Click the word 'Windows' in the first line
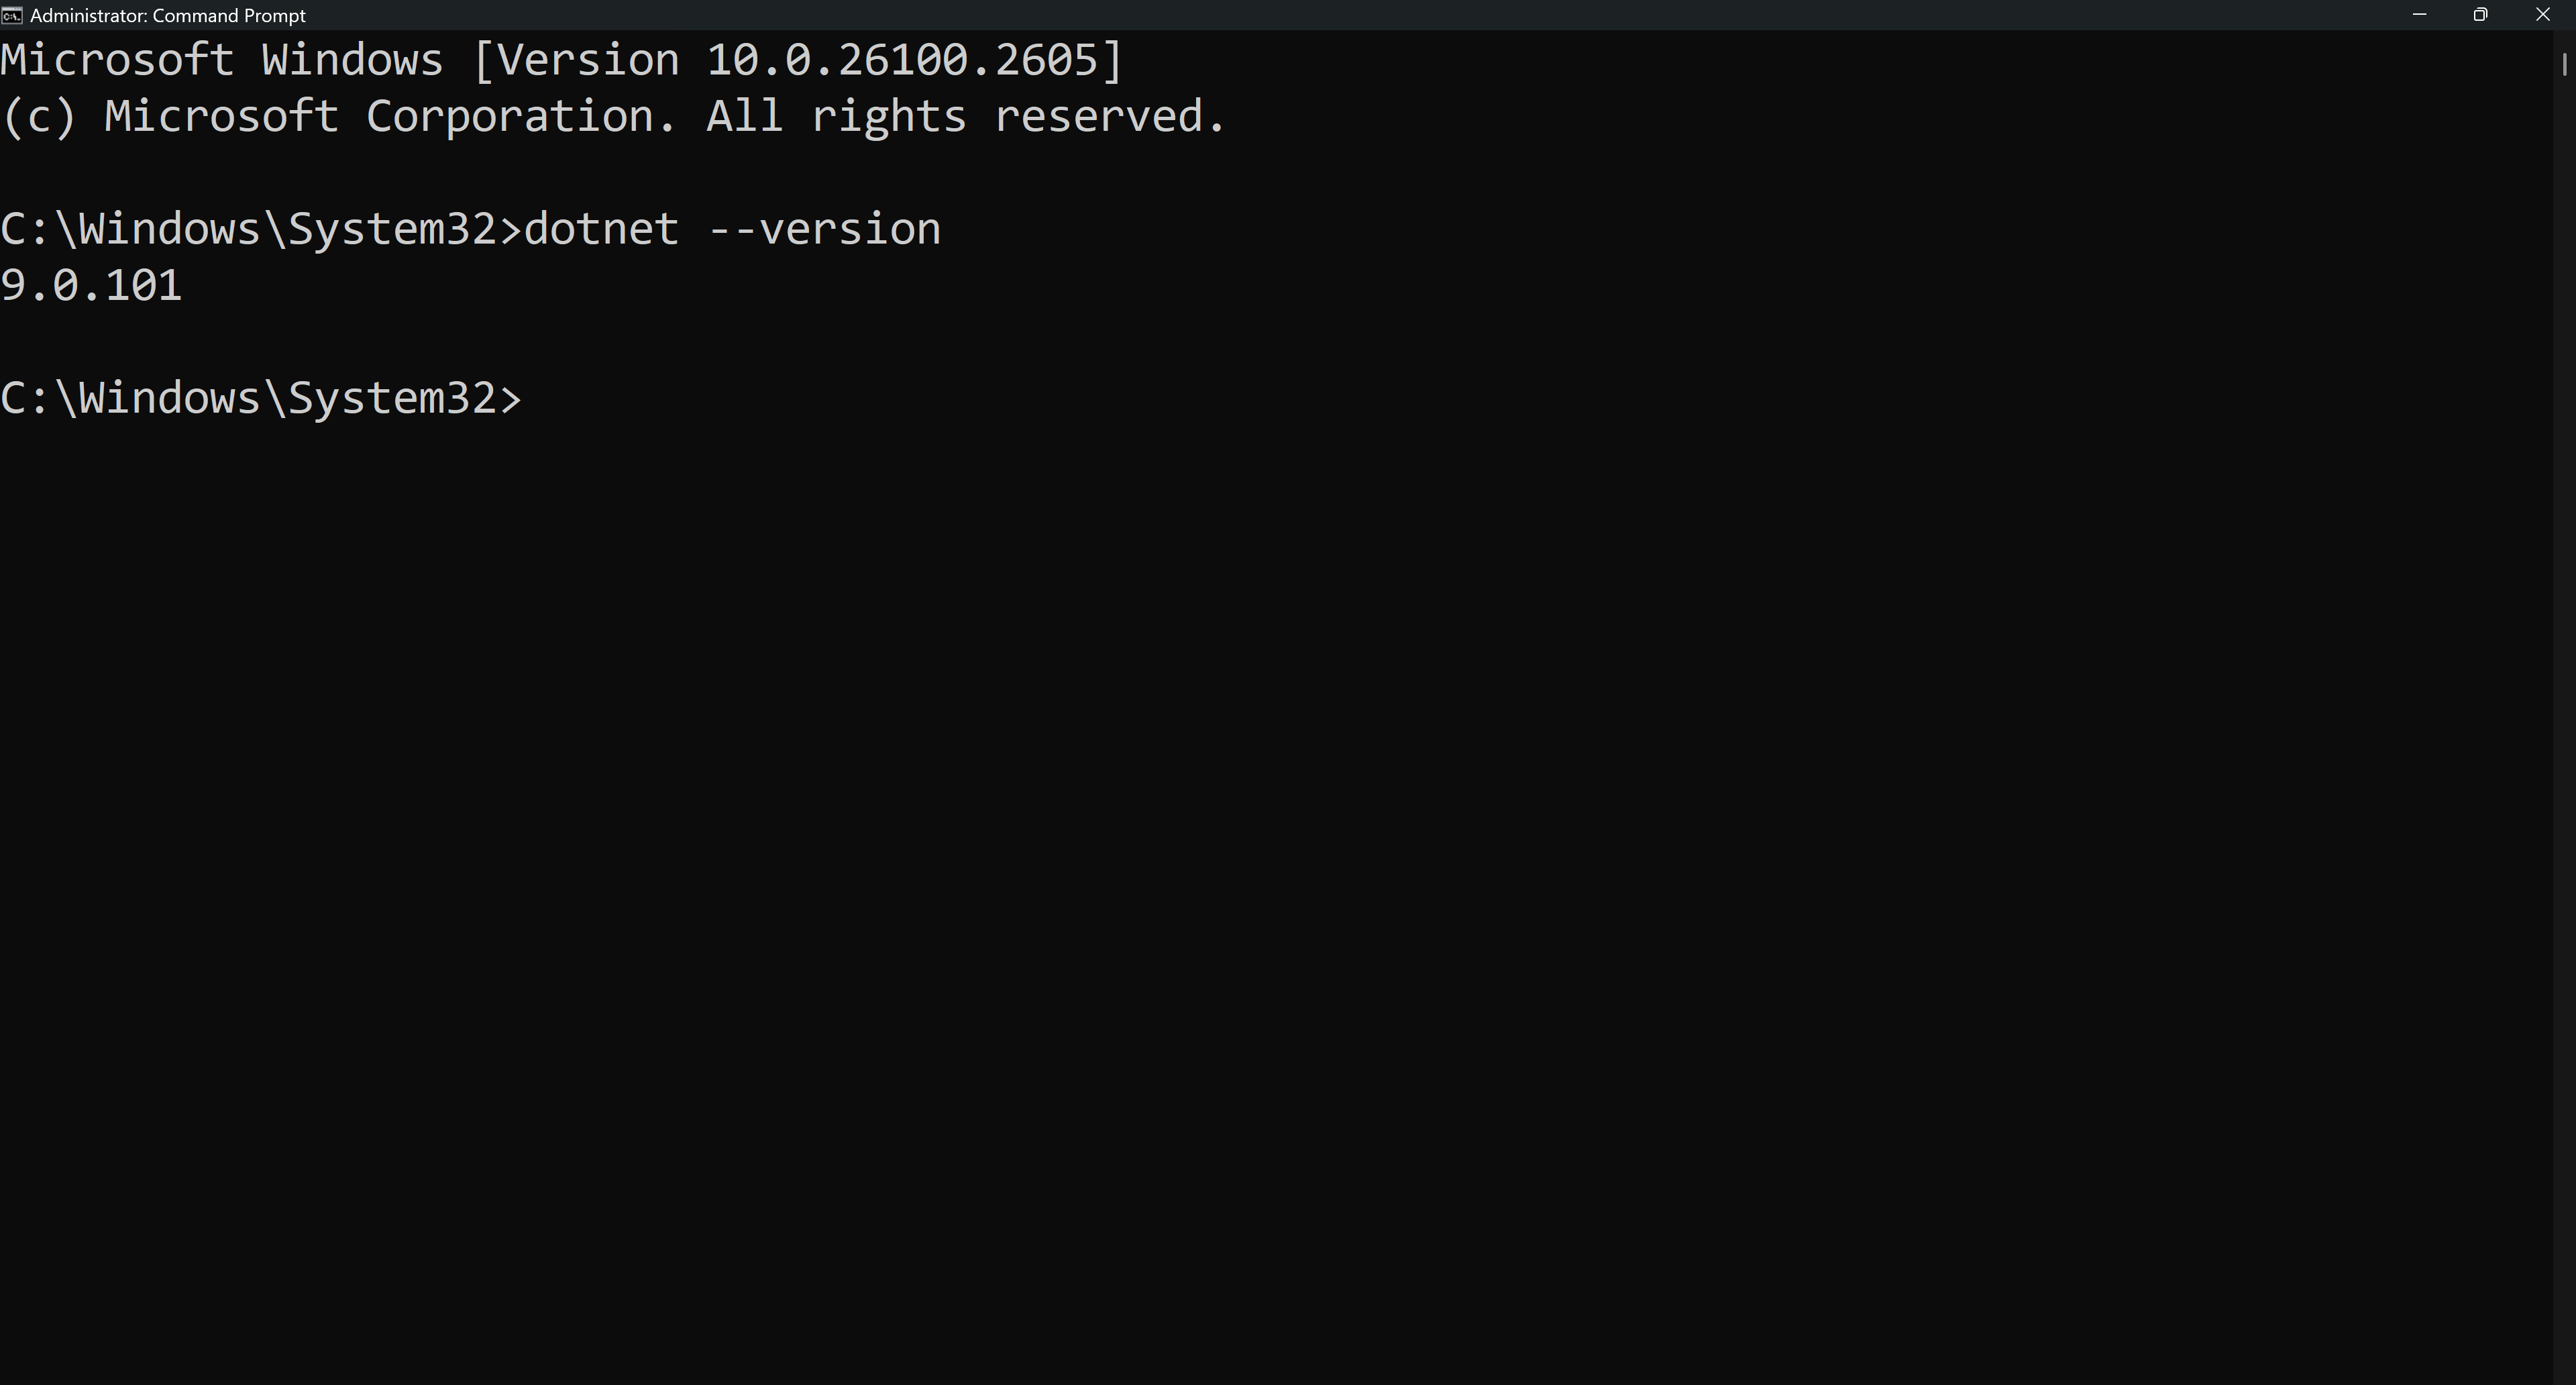2576x1385 pixels. [352, 60]
